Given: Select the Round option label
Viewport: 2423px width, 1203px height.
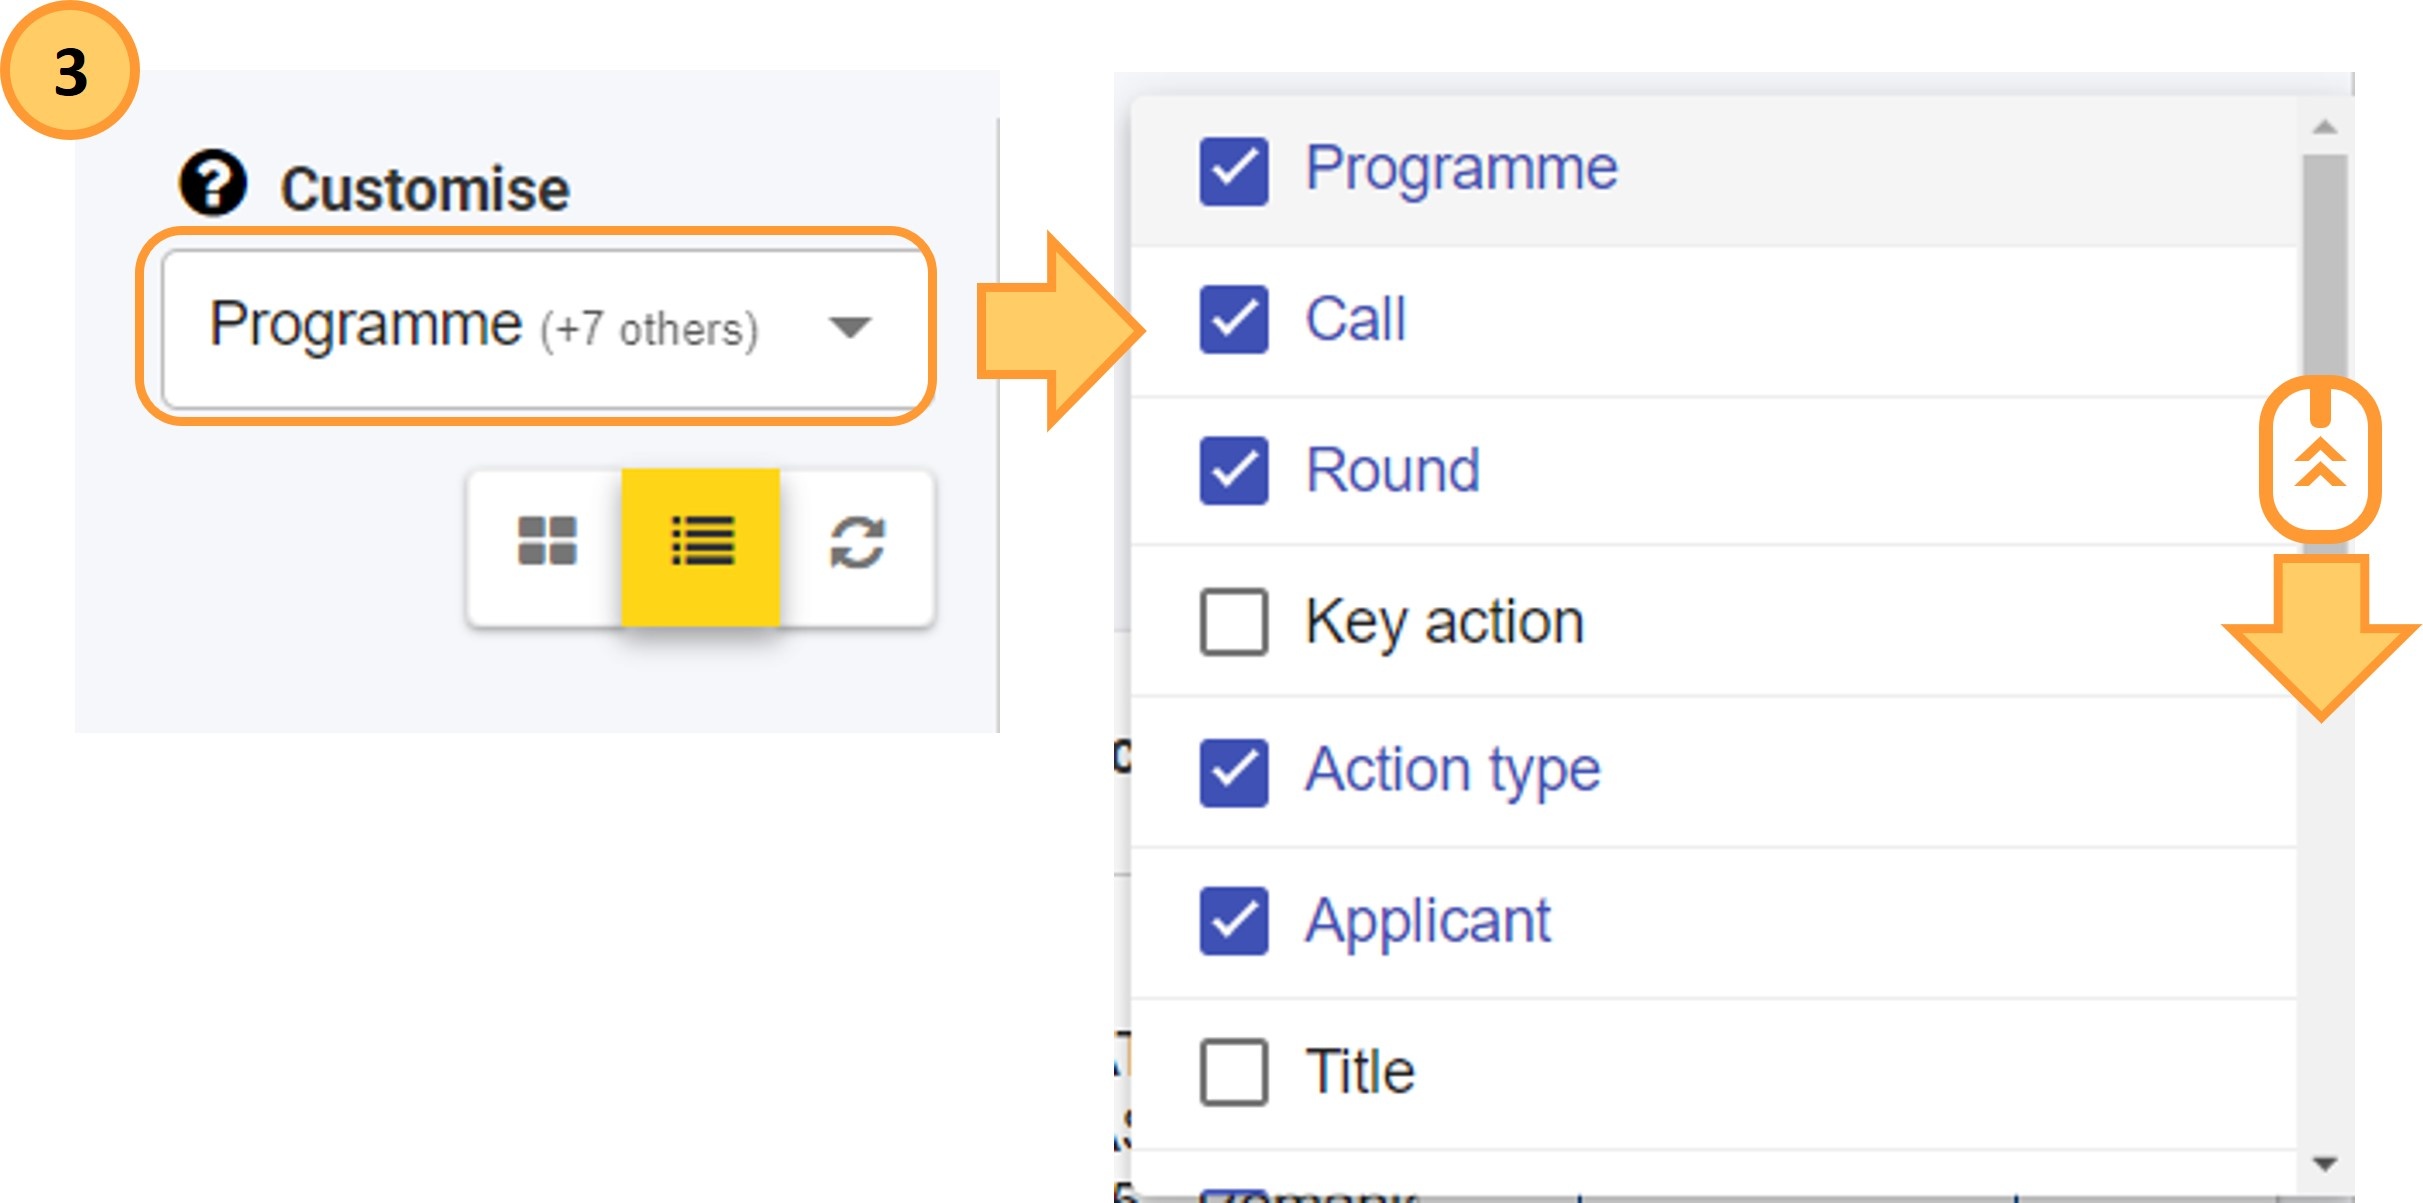Looking at the screenshot, I should 1393,470.
